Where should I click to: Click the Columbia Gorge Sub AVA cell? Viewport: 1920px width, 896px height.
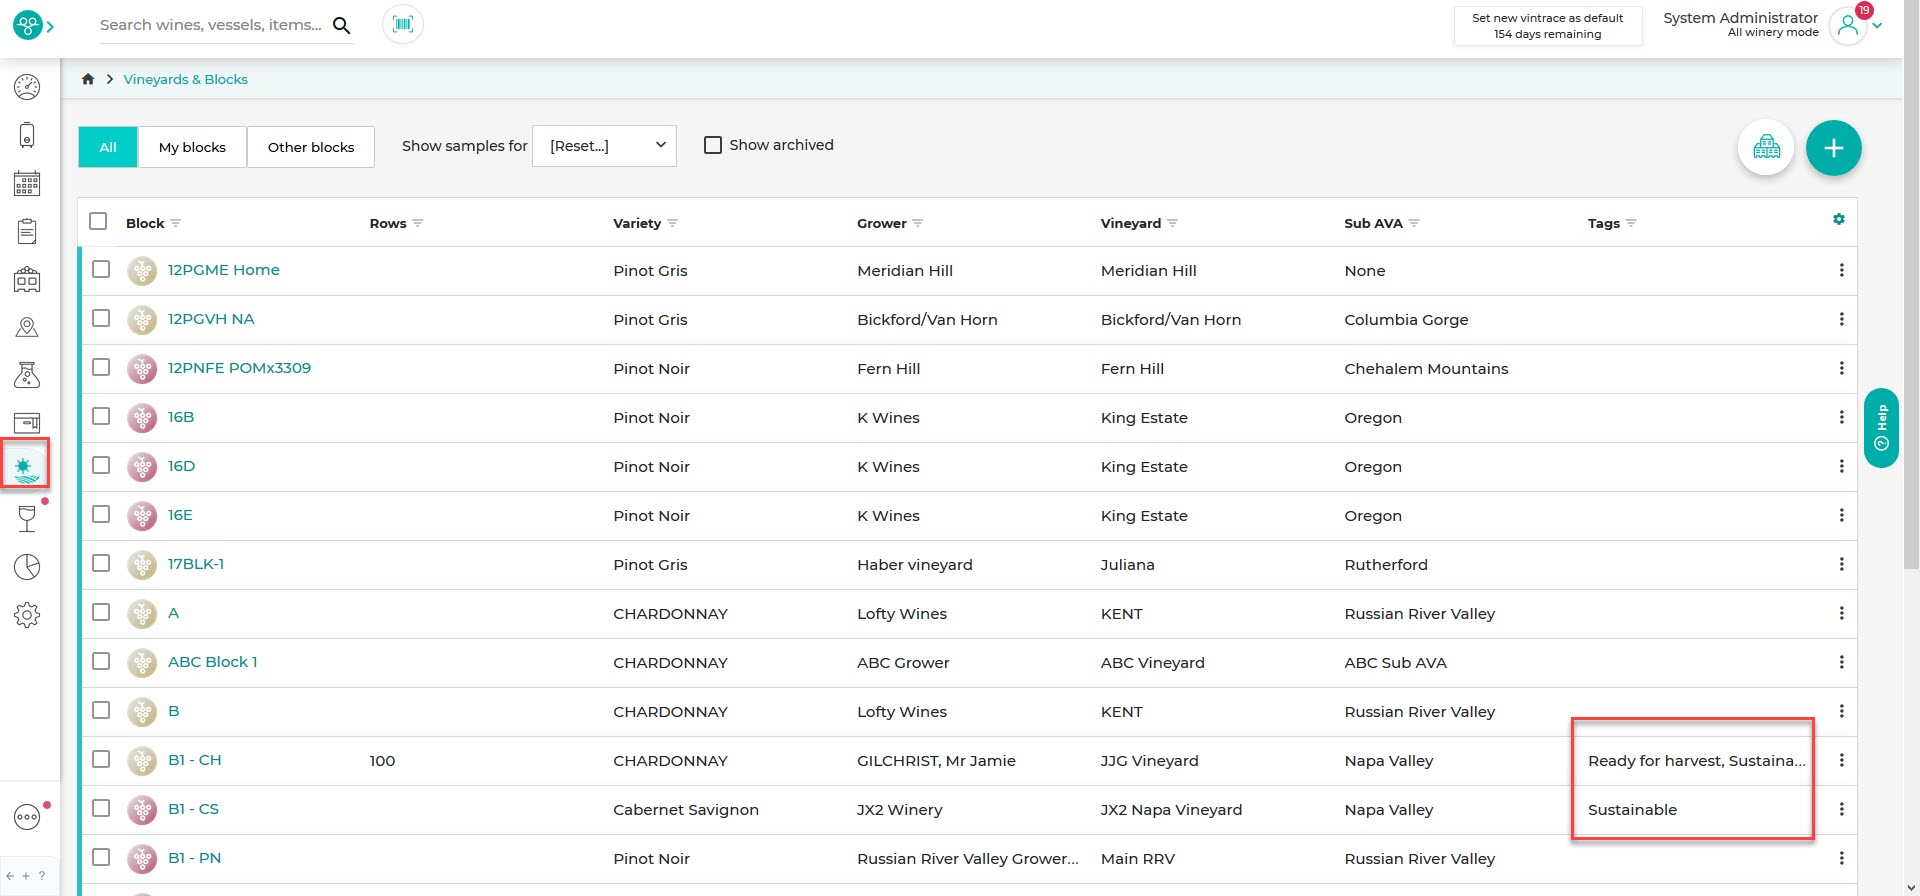[x=1406, y=320]
